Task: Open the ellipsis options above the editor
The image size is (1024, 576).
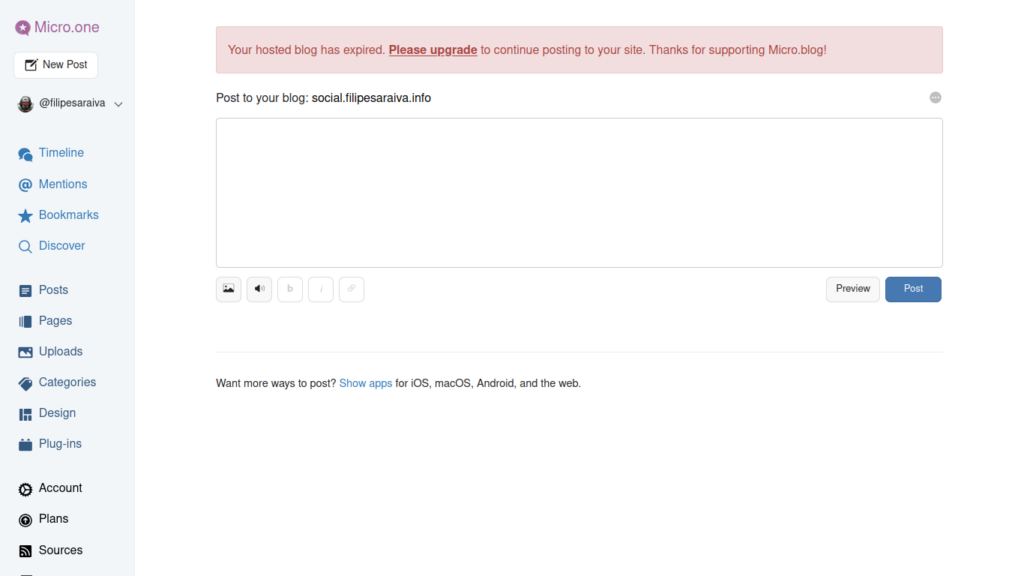Action: point(935,98)
